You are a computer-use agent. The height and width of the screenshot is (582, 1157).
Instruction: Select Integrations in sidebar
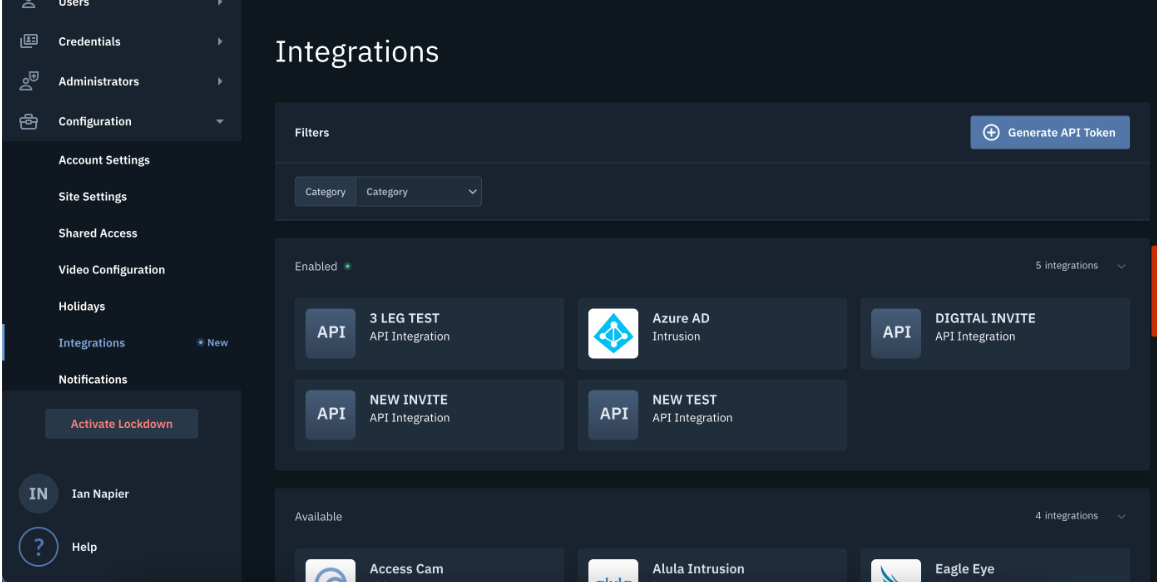91,342
